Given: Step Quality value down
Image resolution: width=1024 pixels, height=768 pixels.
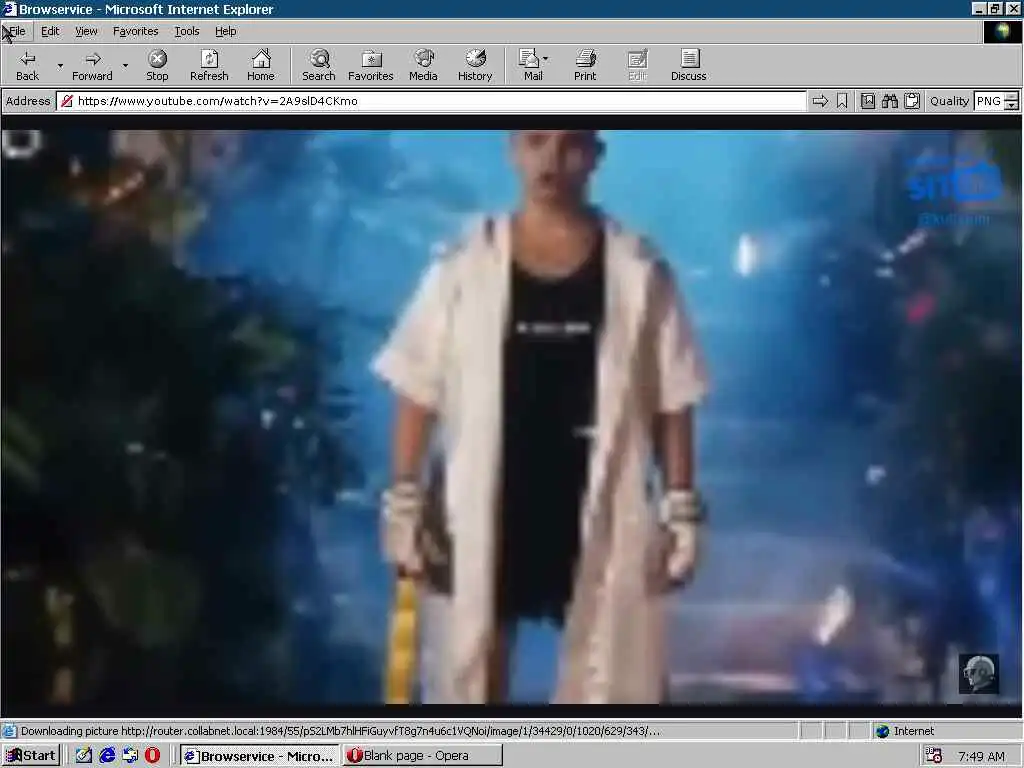Looking at the screenshot, I should [x=1012, y=106].
